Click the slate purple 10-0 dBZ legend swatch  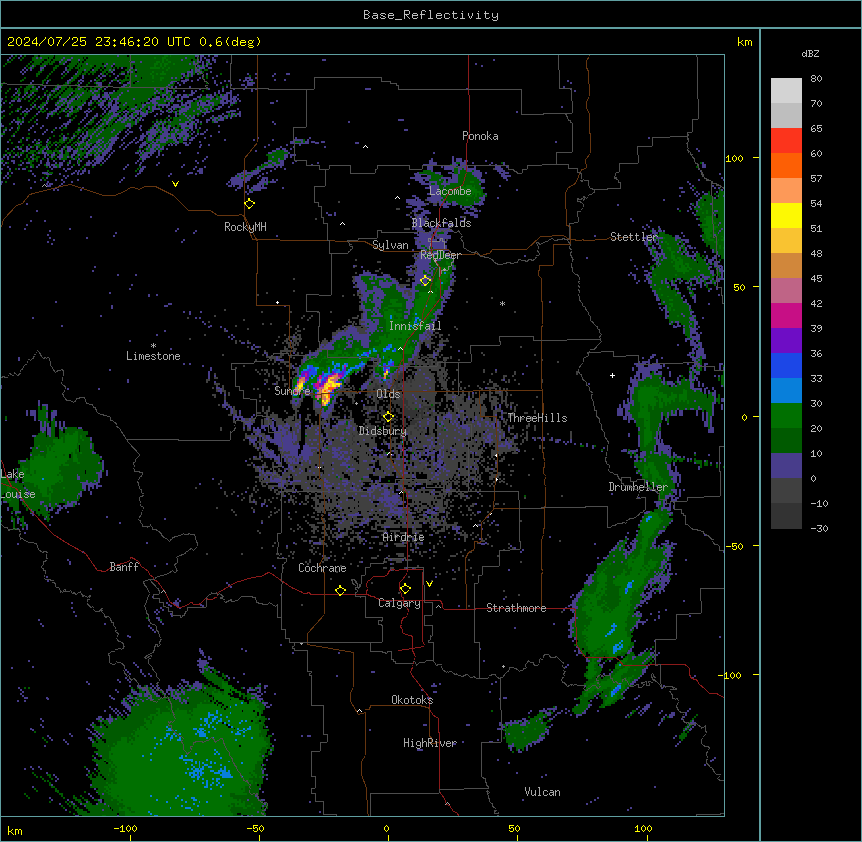tap(786, 466)
